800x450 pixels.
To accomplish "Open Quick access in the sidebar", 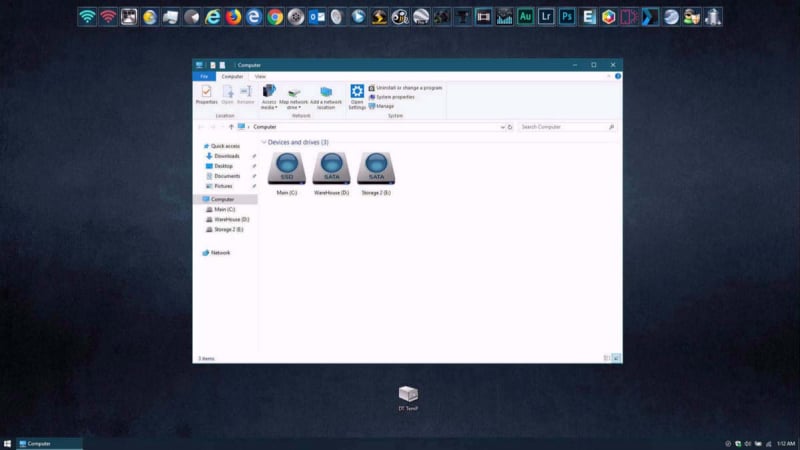I will [x=225, y=146].
